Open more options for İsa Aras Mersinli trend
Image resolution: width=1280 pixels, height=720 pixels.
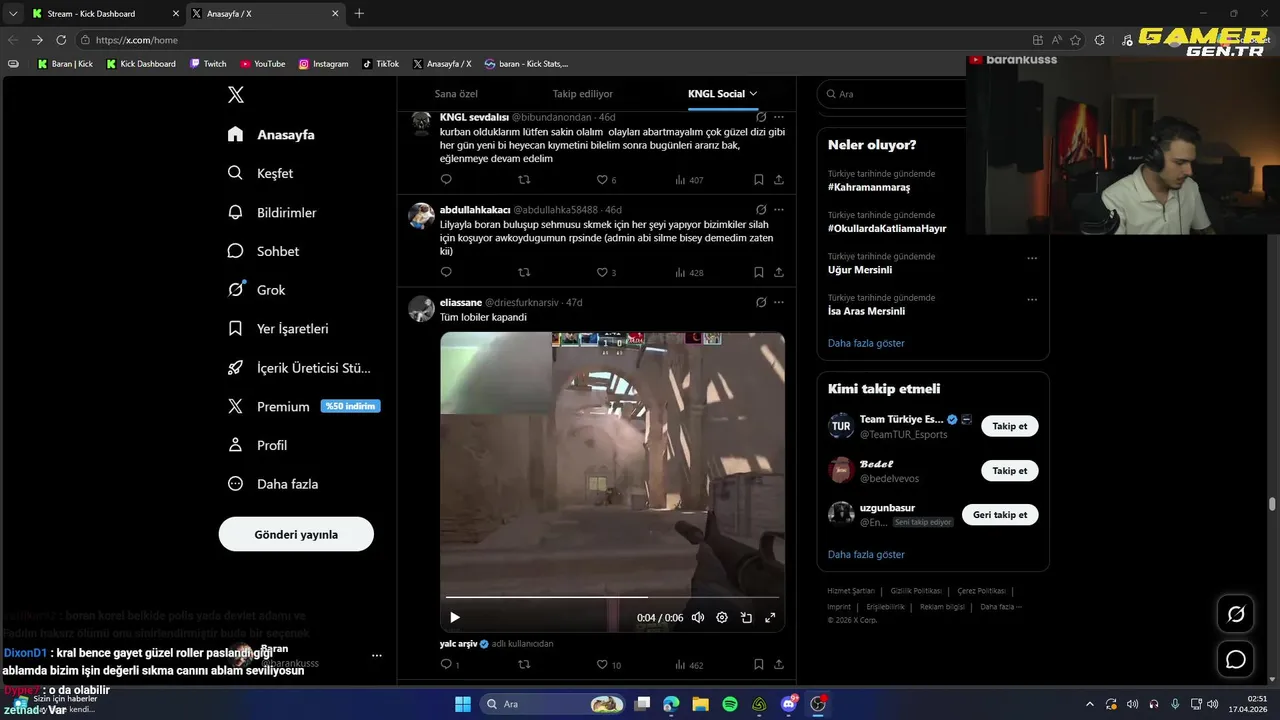tap(1032, 299)
